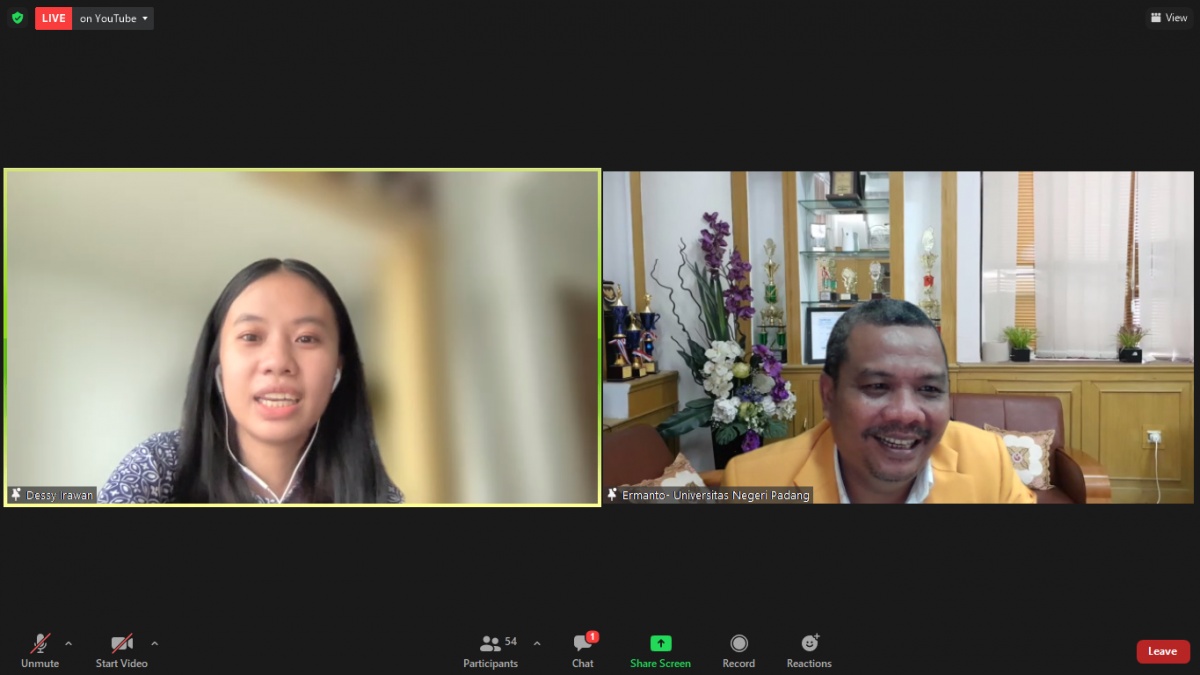Click the red Leave meeting button

point(1163,651)
